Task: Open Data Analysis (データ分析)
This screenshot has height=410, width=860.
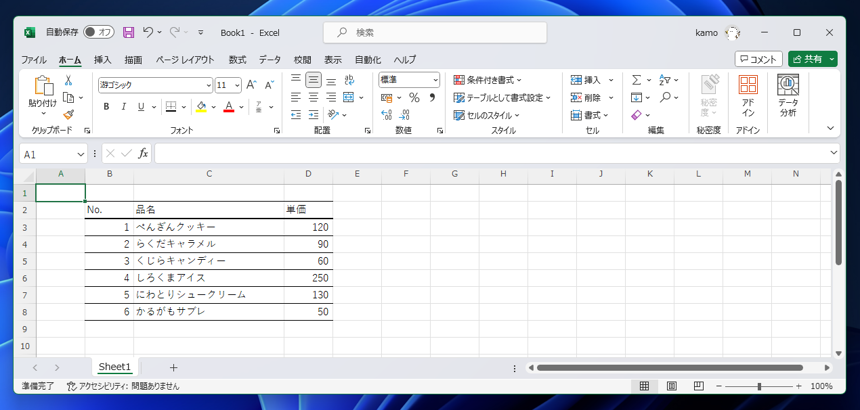Action: [788, 96]
